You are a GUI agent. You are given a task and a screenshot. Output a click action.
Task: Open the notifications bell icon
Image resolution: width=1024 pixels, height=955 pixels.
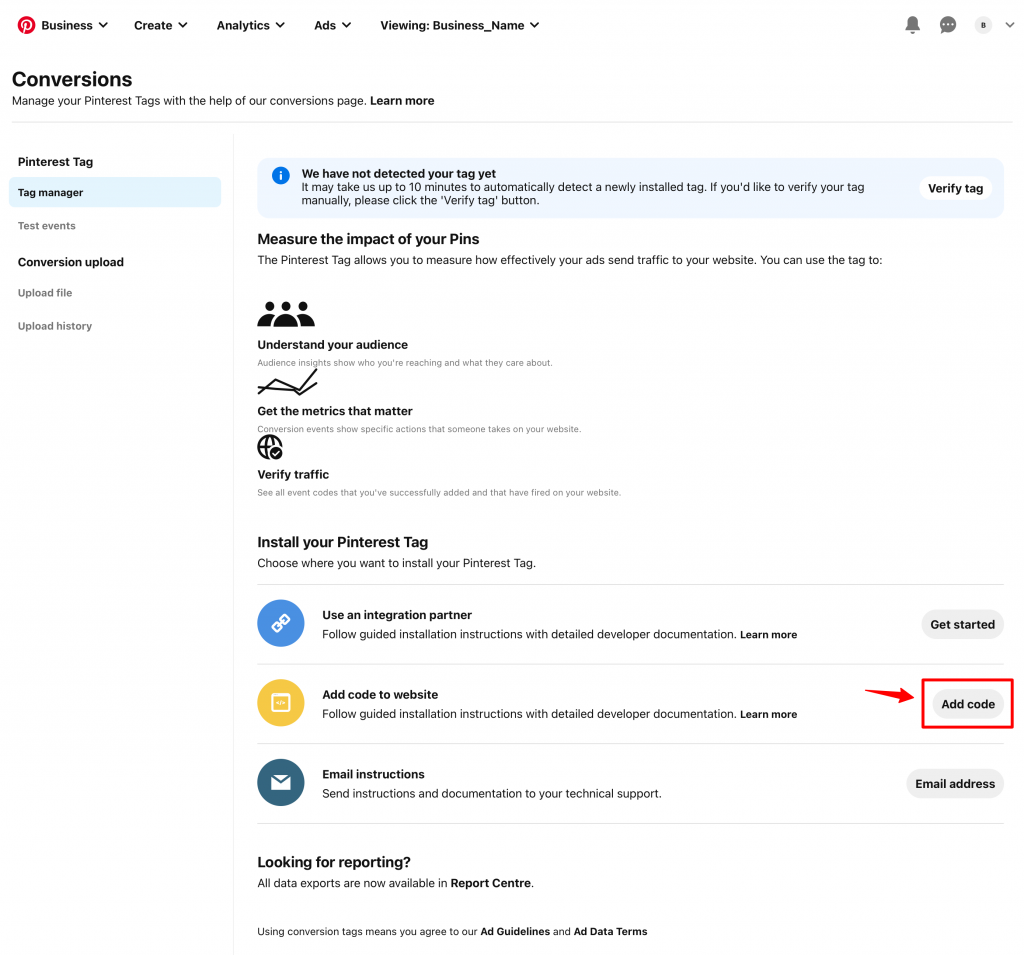(912, 25)
